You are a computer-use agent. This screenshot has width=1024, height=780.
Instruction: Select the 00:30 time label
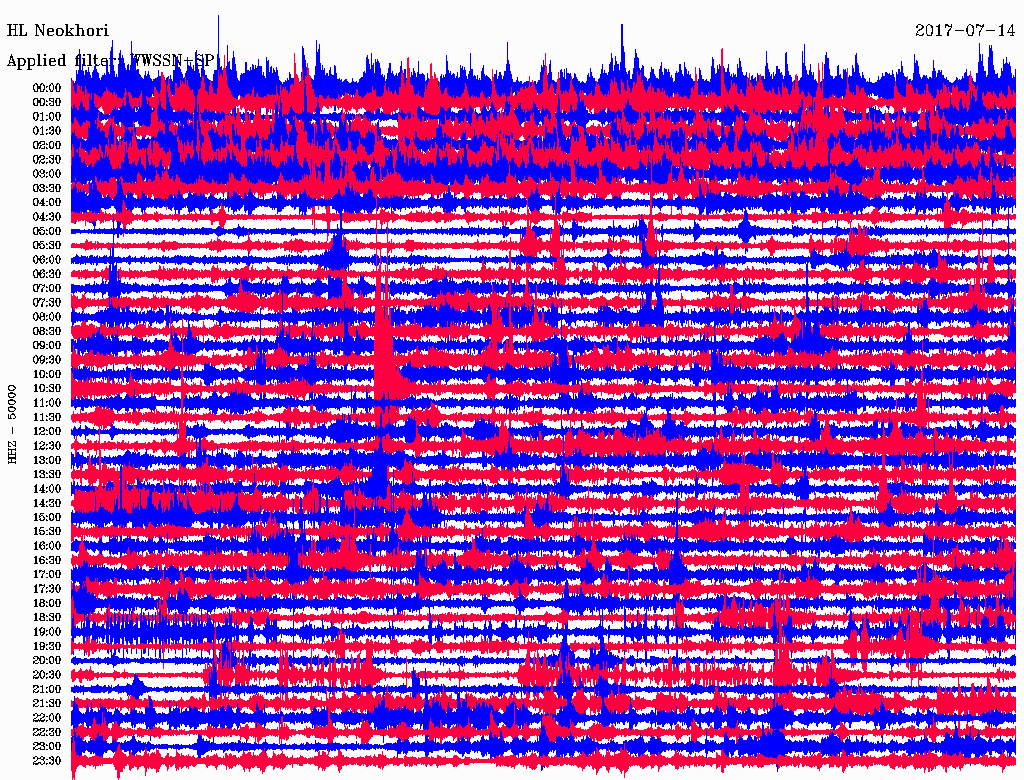pyautogui.click(x=47, y=103)
